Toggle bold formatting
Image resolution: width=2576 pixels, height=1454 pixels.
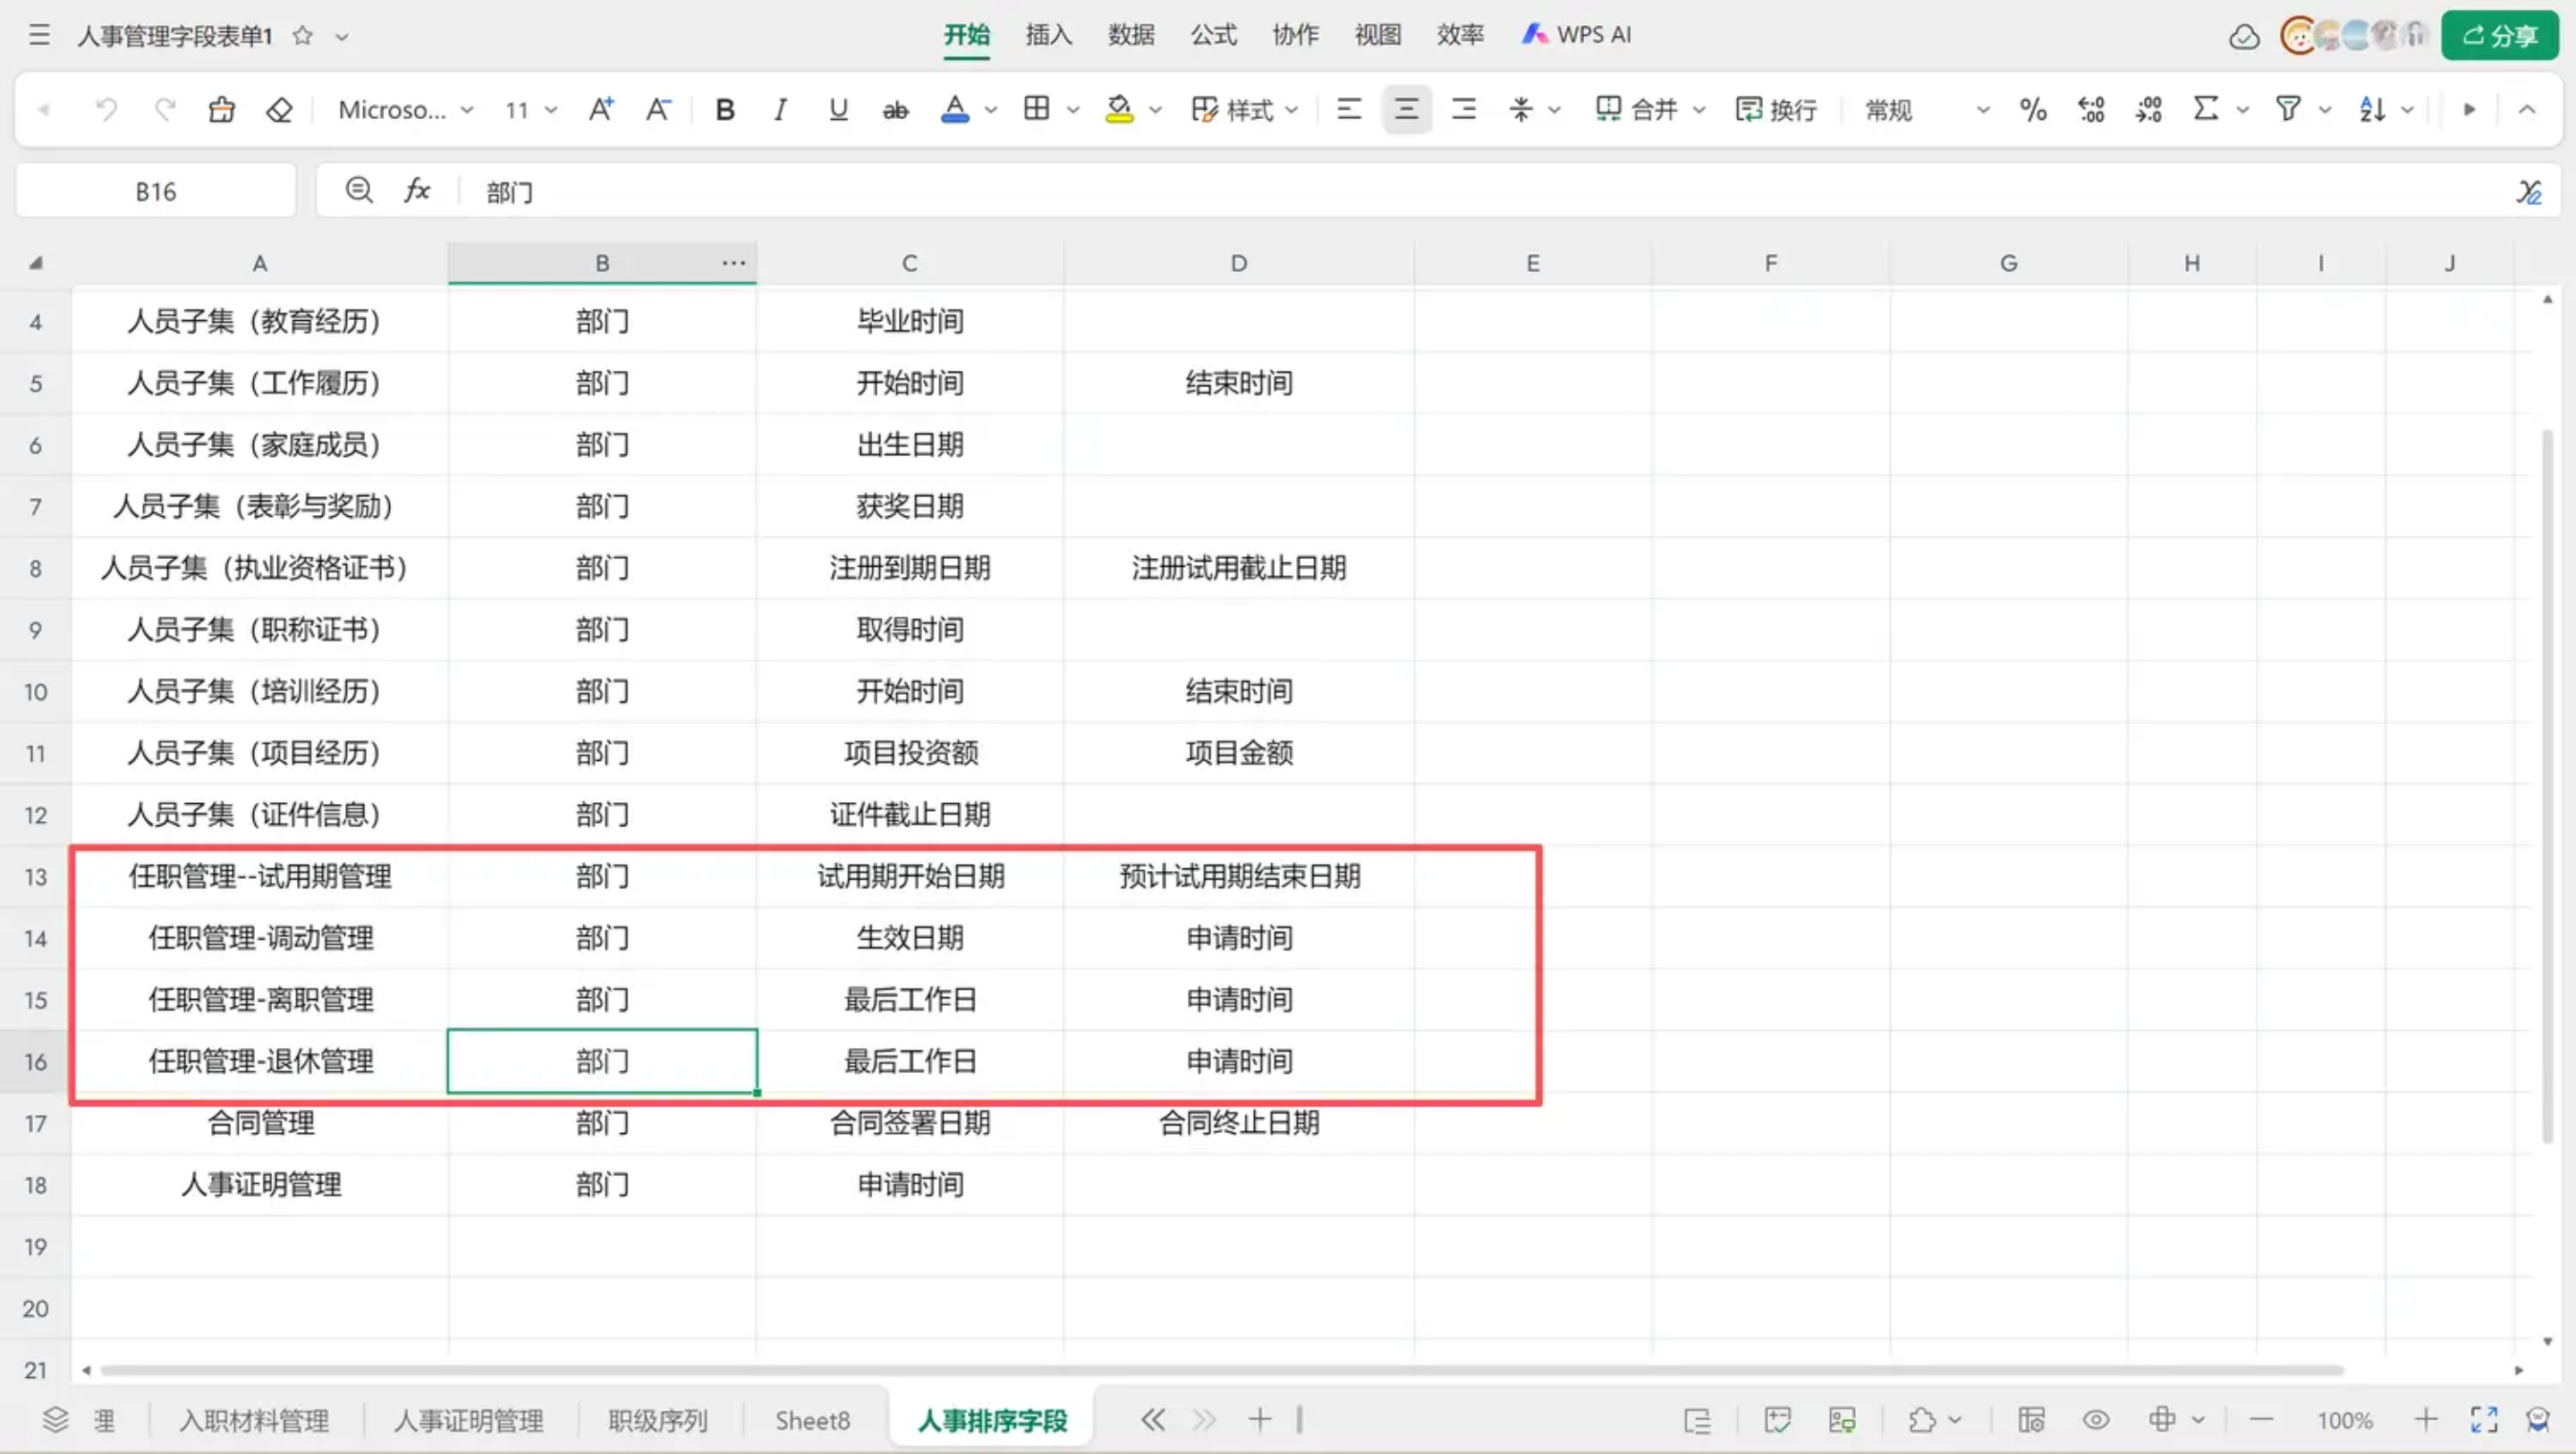click(x=725, y=109)
